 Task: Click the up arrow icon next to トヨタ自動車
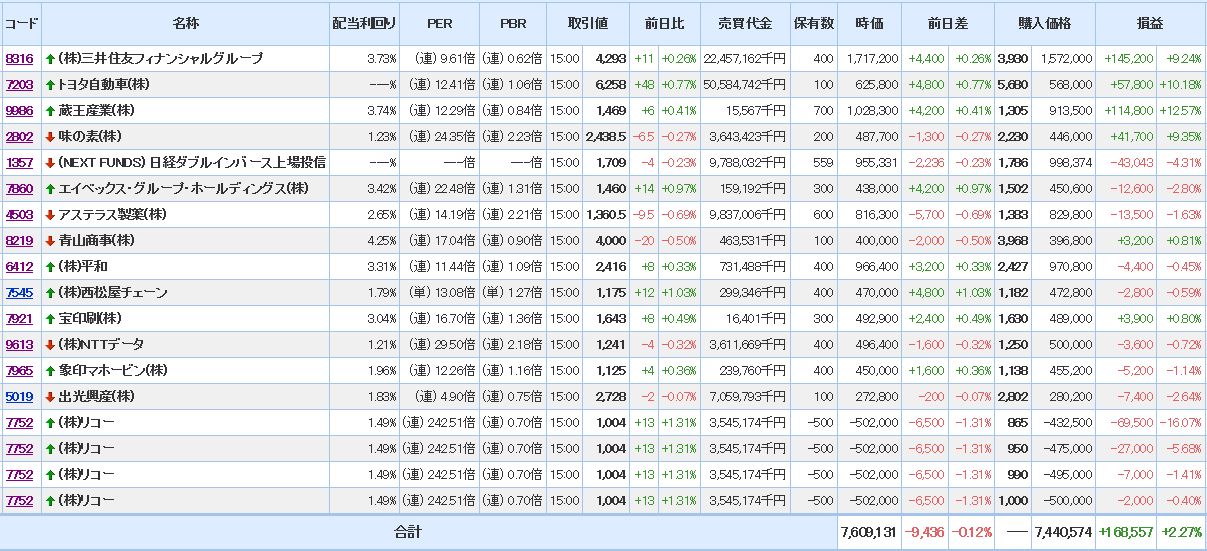click(50, 85)
